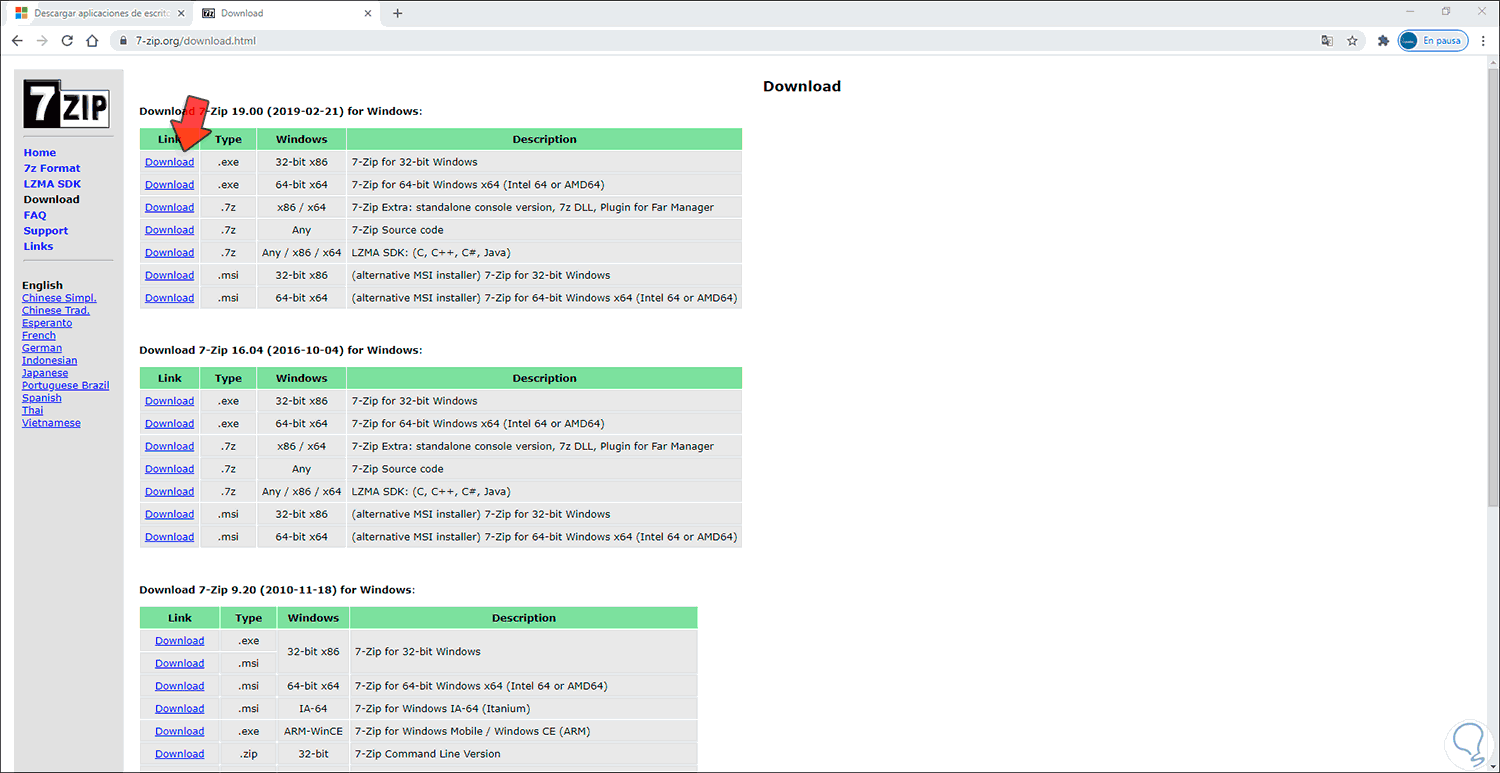Image resolution: width=1500 pixels, height=773 pixels.
Task: Go back using the browser back arrow
Action: pos(17,41)
